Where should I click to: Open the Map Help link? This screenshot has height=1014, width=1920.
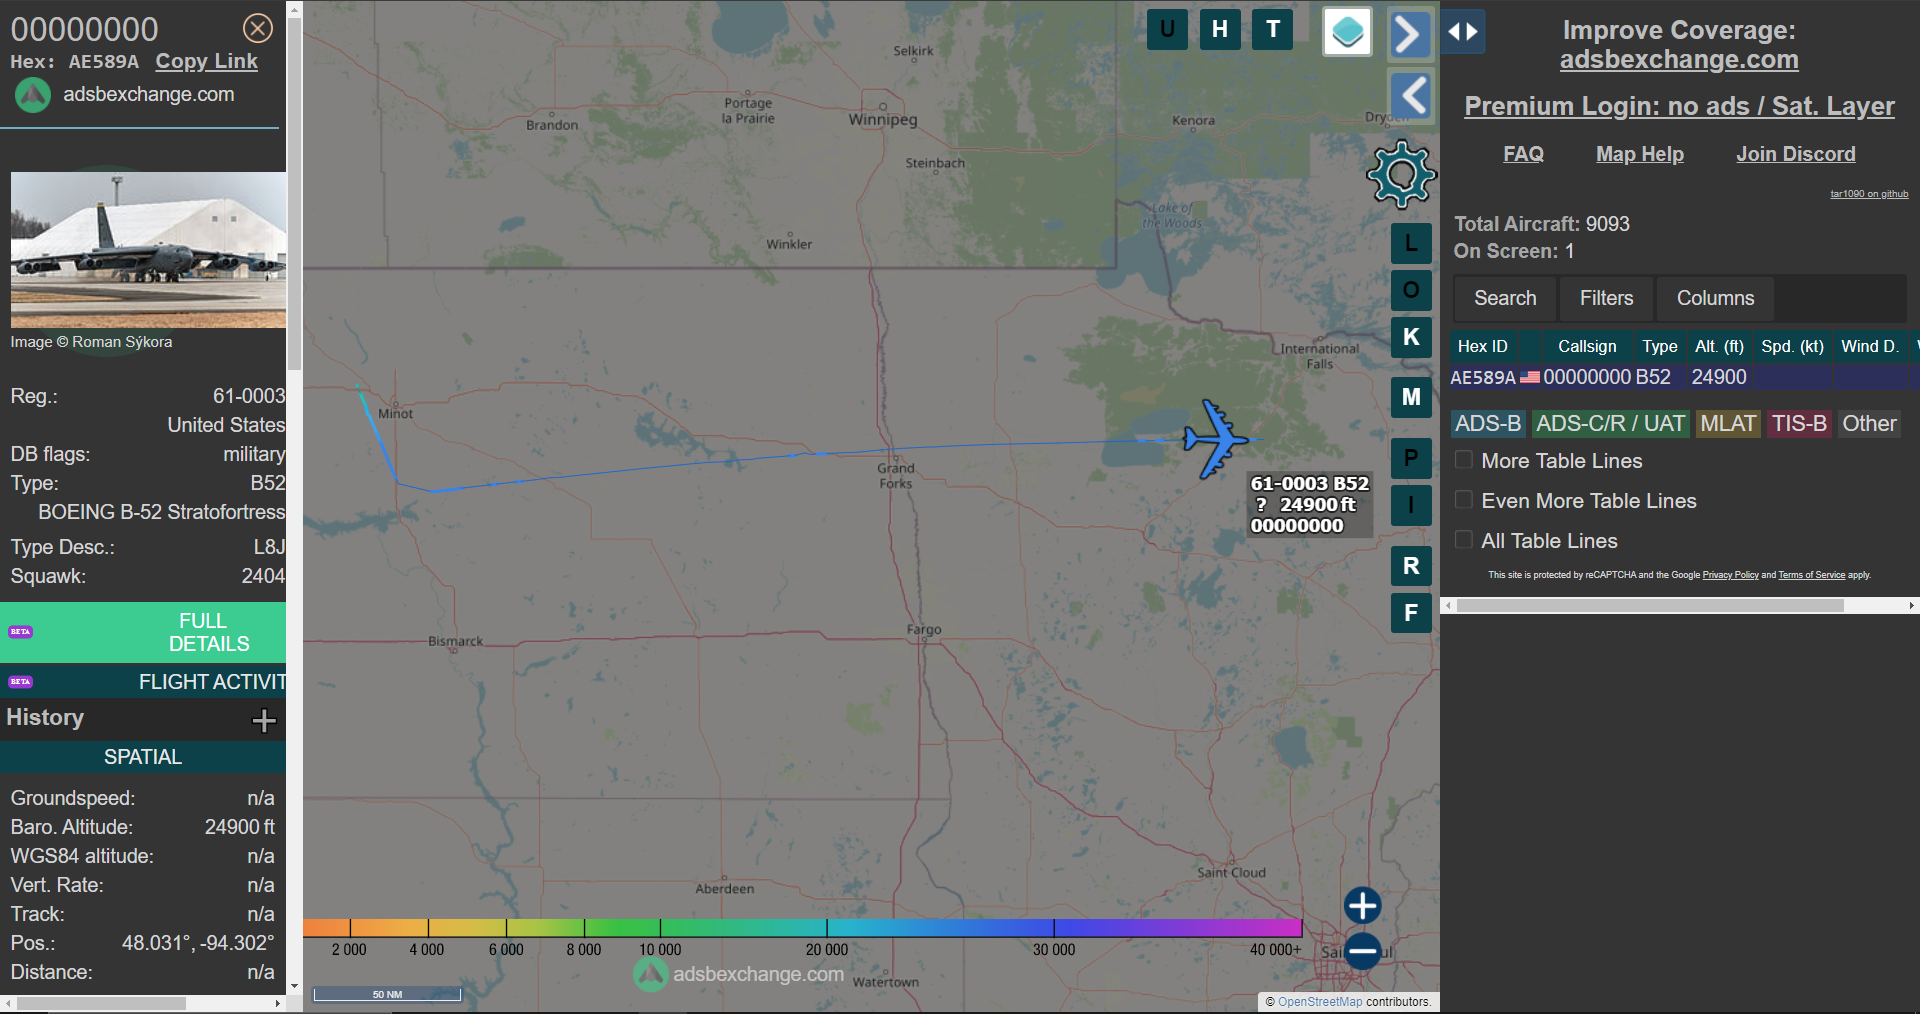(1640, 154)
